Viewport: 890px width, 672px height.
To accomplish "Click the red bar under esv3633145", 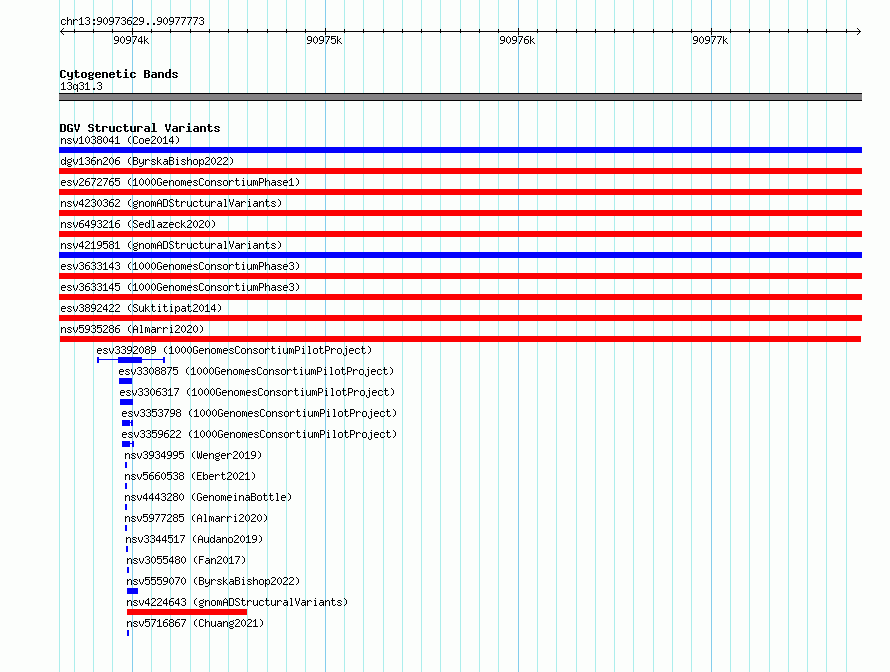I will pyautogui.click(x=460, y=297).
